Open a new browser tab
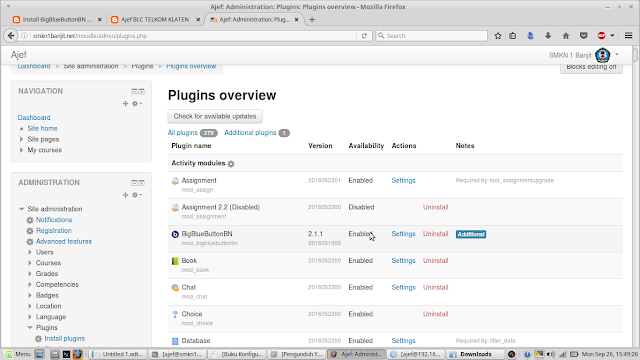This screenshot has height=360, width=640. click(x=312, y=20)
